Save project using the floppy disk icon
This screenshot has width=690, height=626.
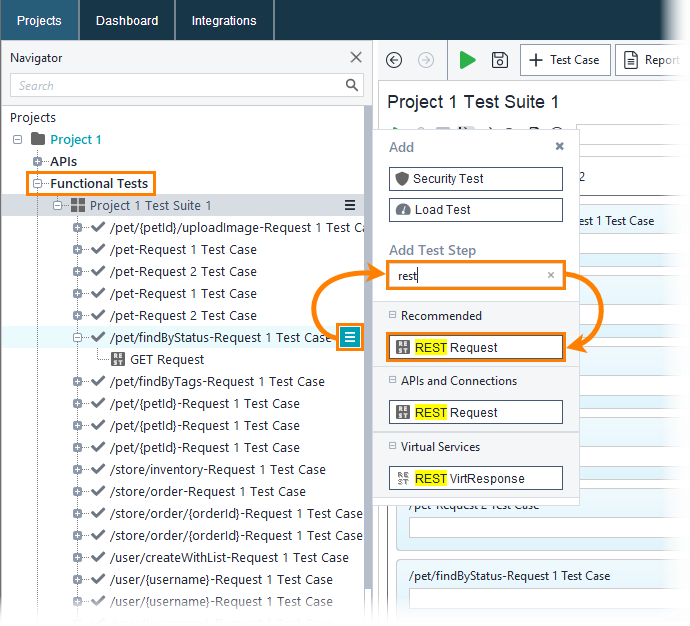pyautogui.click(x=499, y=60)
